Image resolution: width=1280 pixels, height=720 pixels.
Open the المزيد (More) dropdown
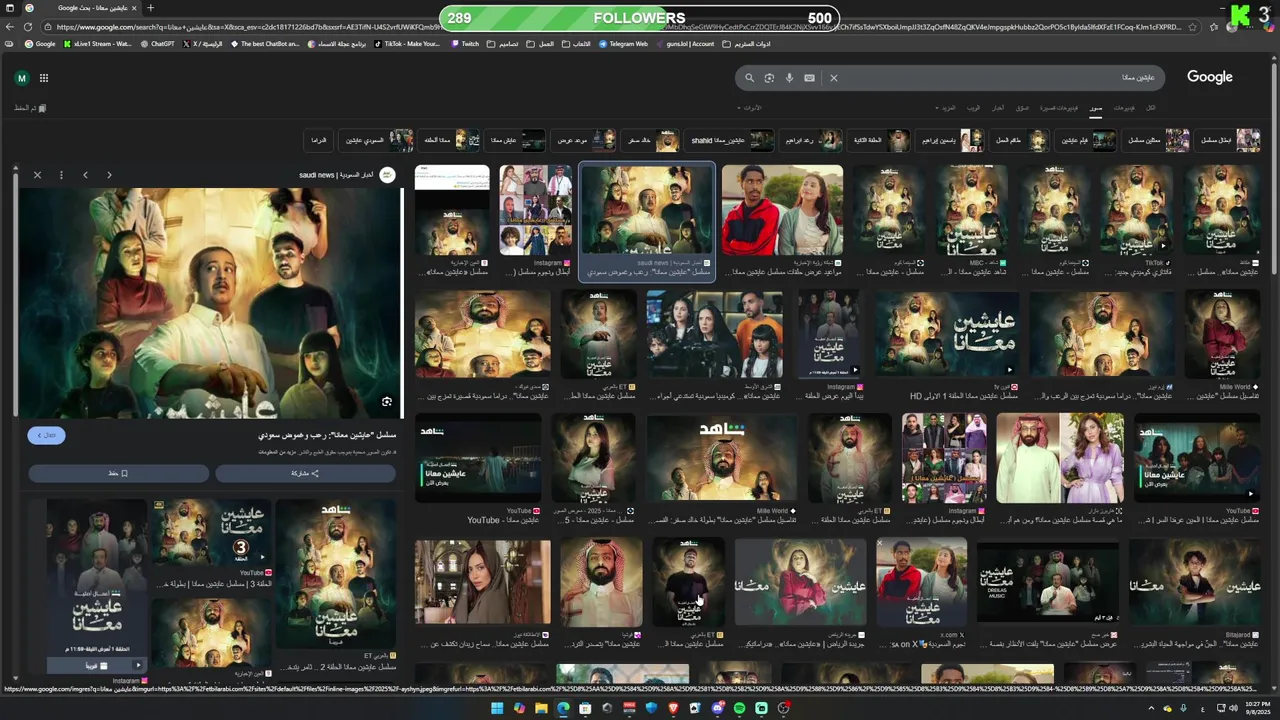point(945,107)
